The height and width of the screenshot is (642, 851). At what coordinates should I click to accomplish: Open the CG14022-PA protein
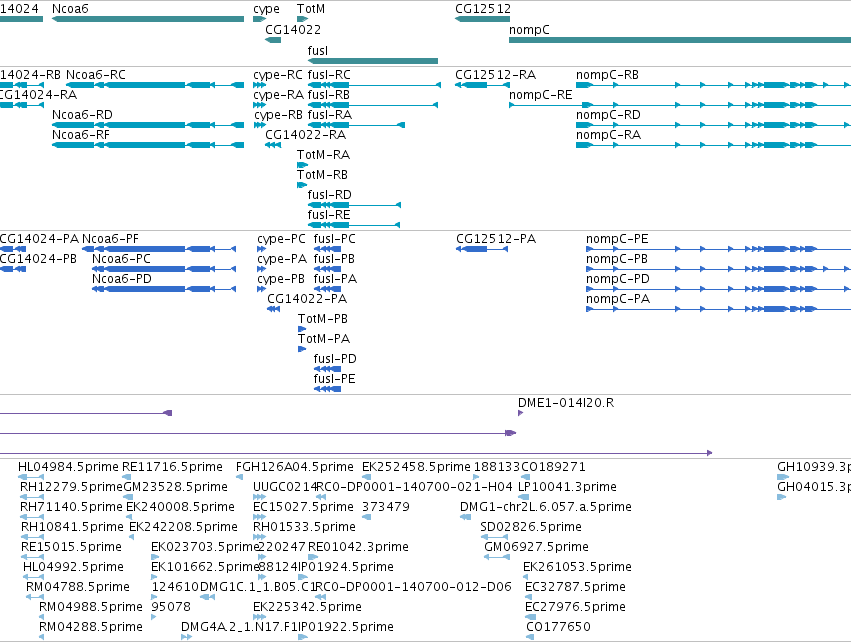point(307,299)
